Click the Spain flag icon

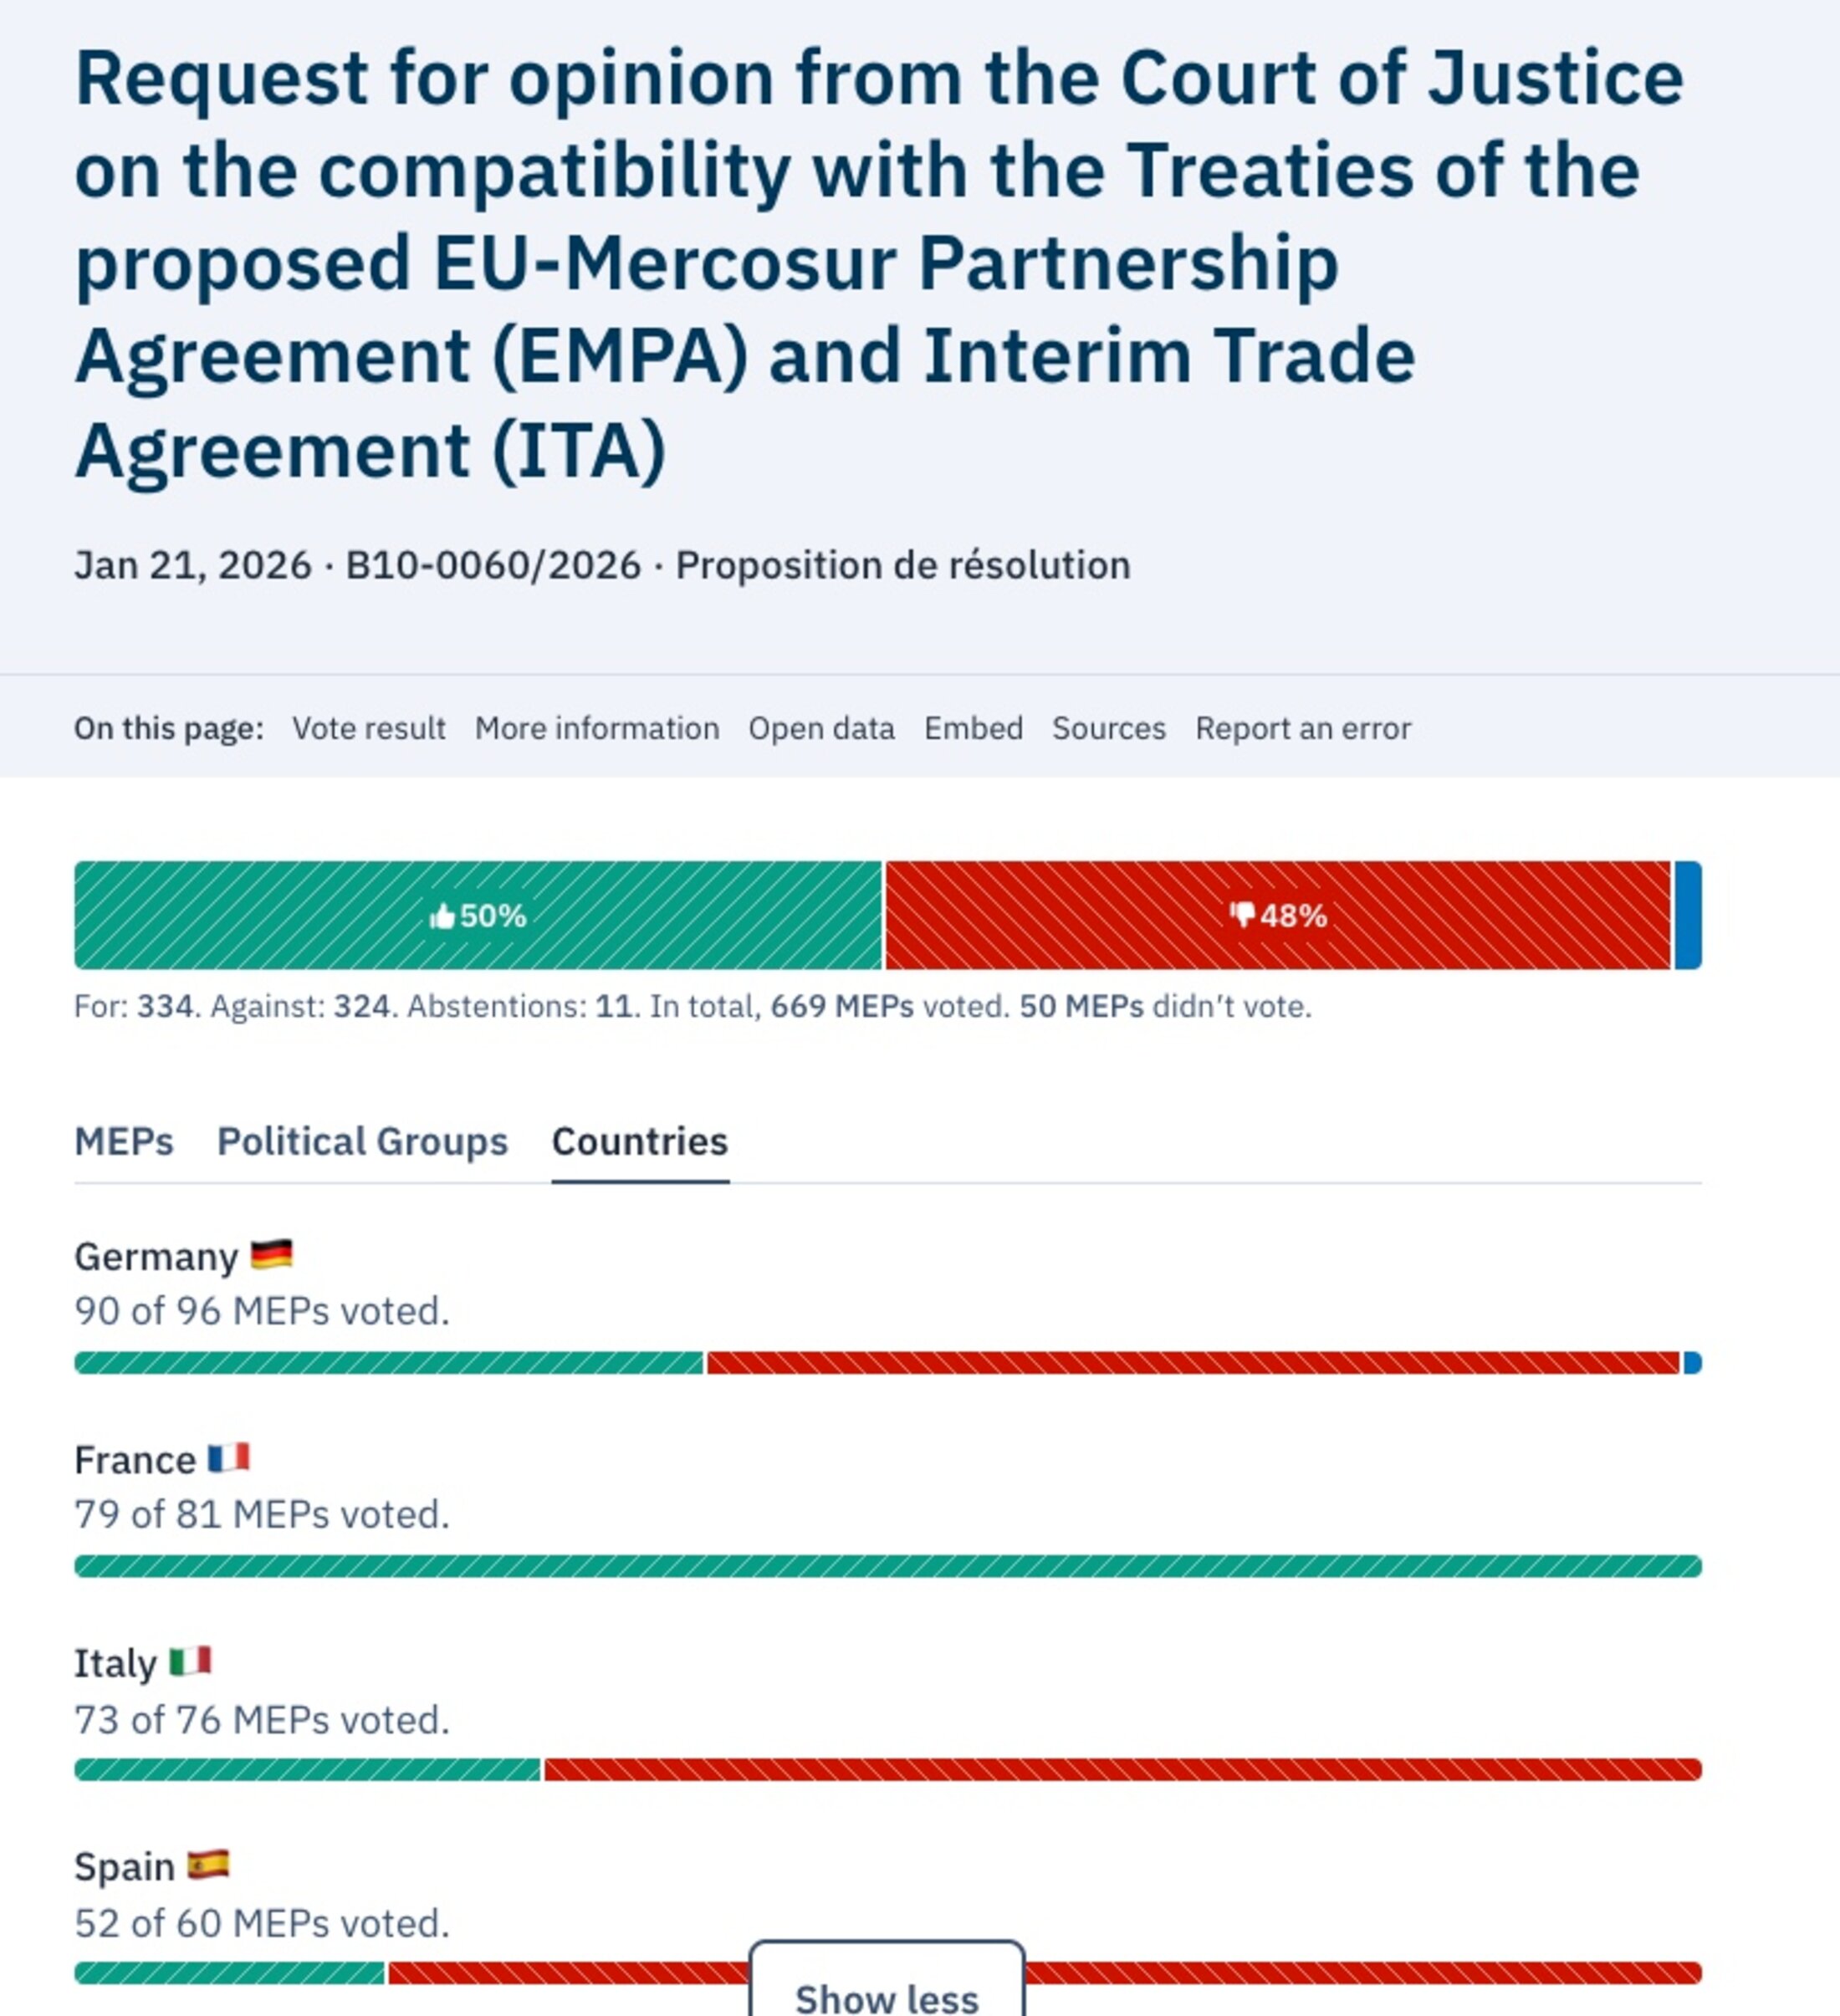click(x=208, y=1865)
